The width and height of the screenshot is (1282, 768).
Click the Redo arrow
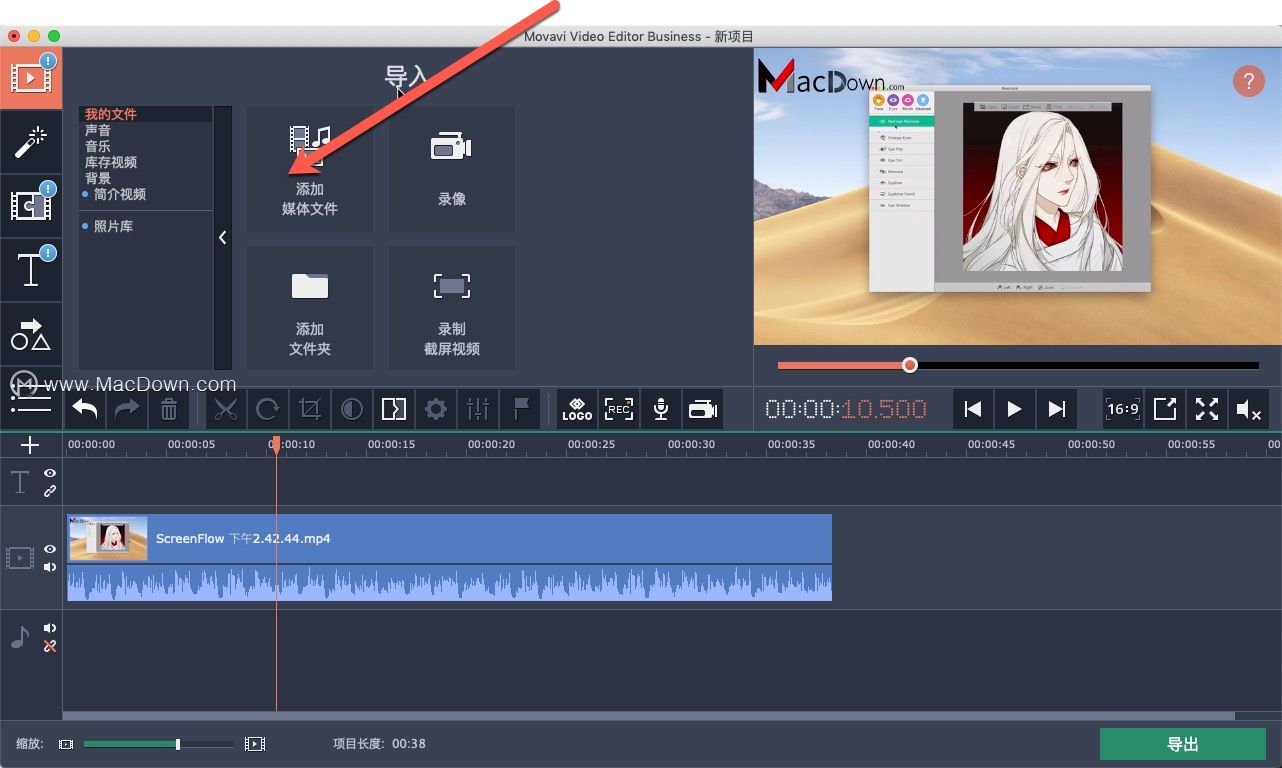(127, 409)
